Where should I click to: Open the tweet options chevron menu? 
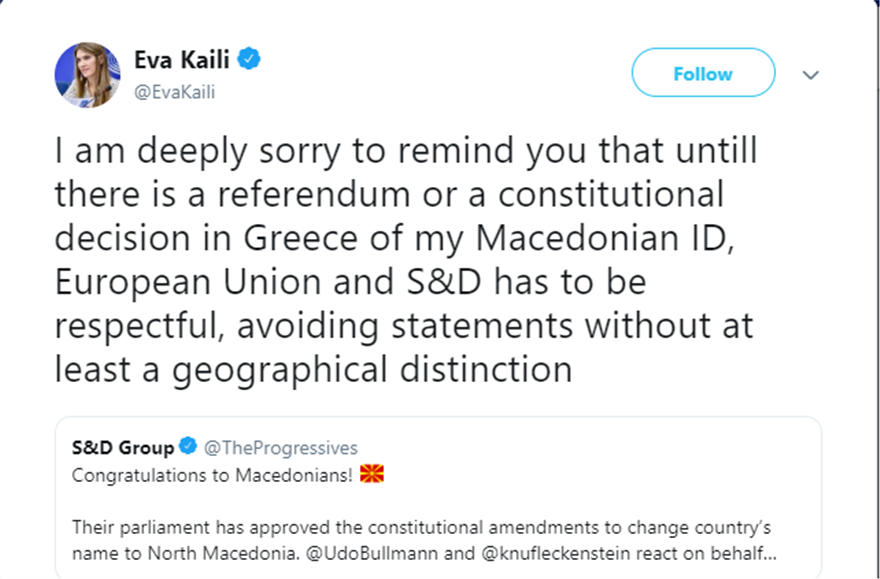point(811,75)
